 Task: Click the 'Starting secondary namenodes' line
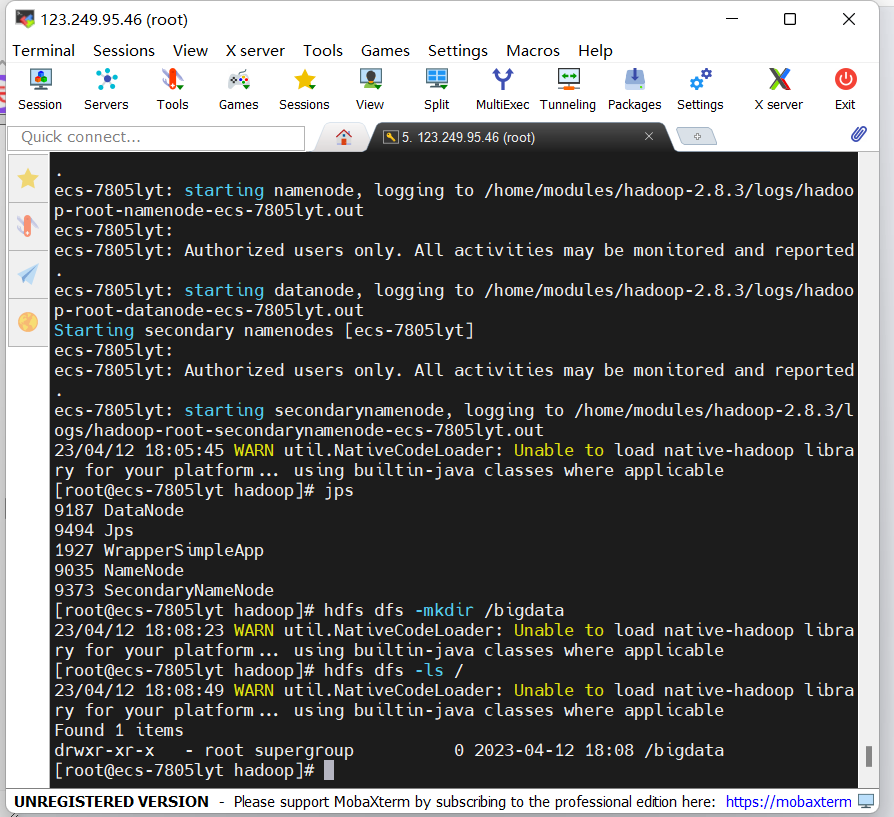(x=264, y=331)
